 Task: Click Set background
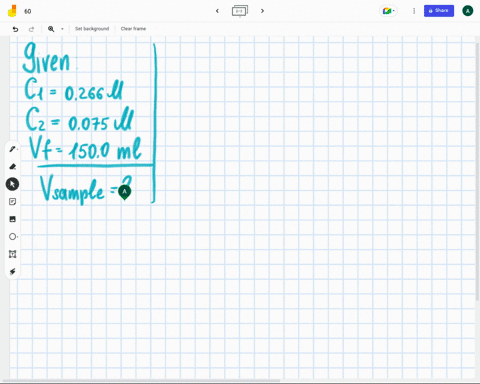tap(92, 29)
